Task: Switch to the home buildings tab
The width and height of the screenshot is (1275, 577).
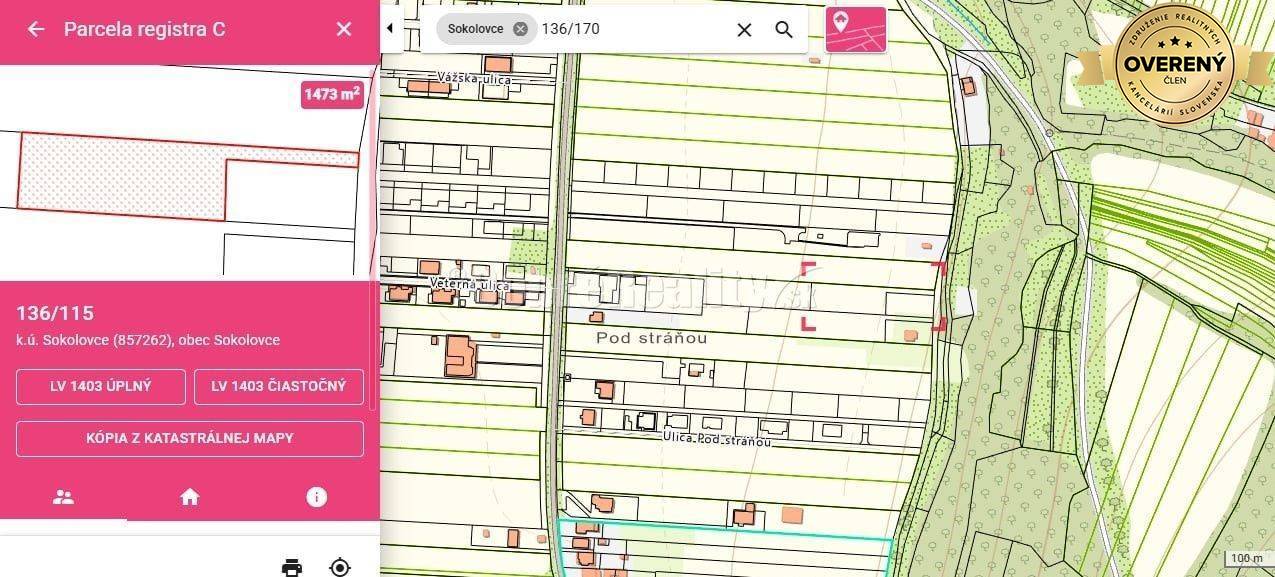Action: [x=190, y=497]
